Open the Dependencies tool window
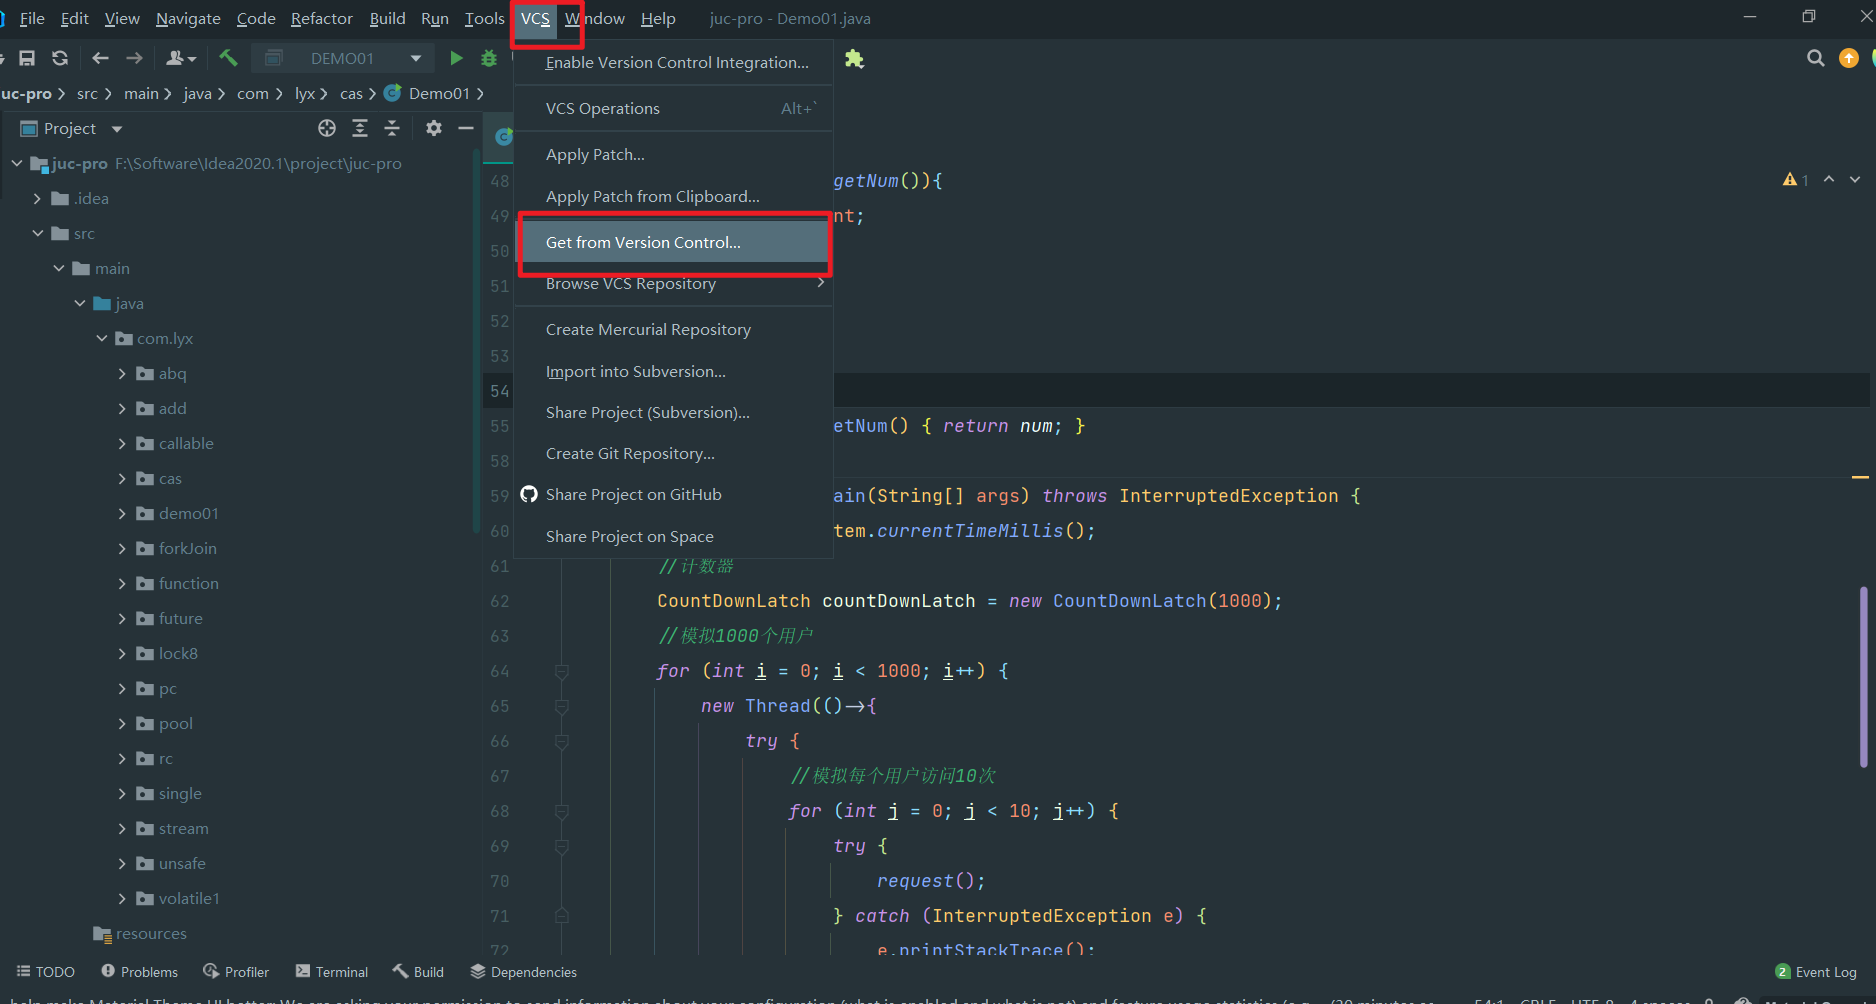 [523, 972]
